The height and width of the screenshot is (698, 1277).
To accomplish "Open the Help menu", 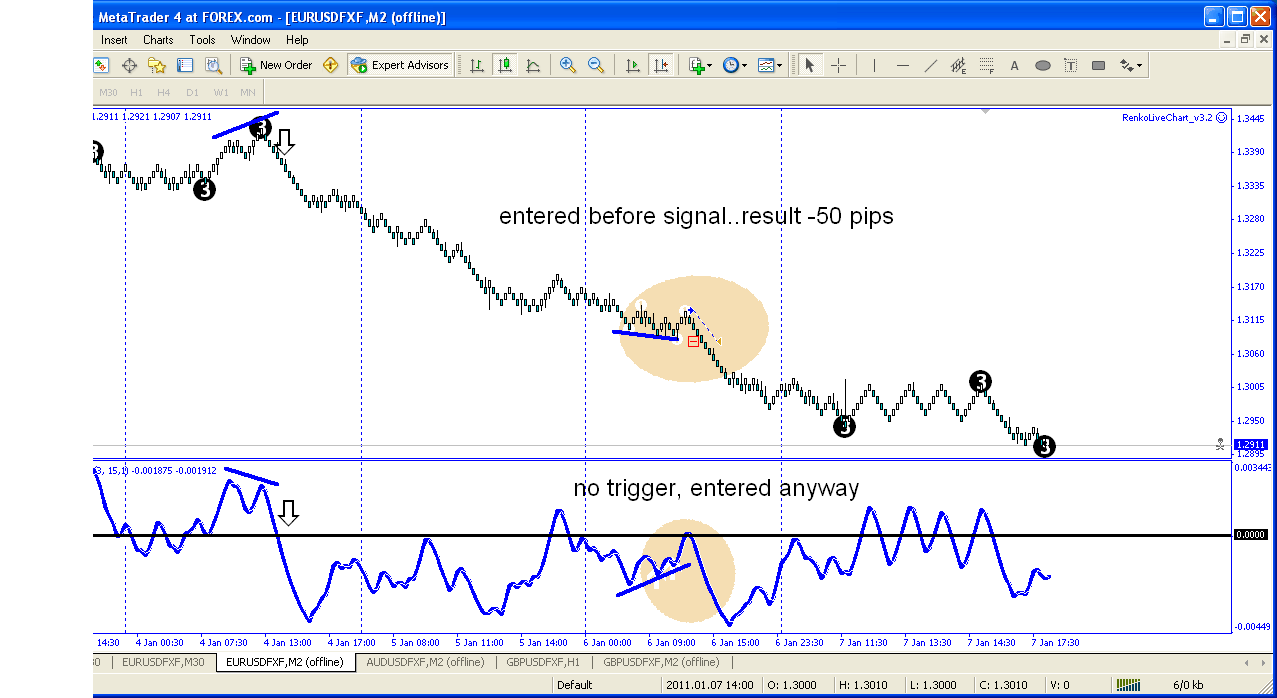I will click(x=297, y=40).
